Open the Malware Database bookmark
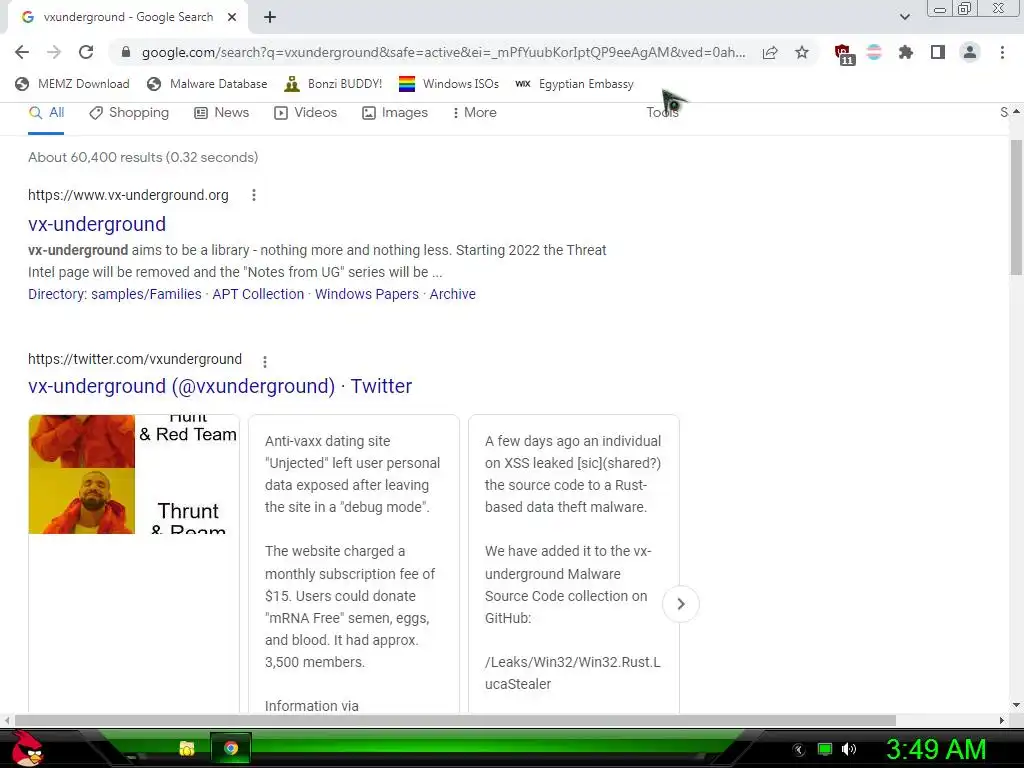 (207, 84)
